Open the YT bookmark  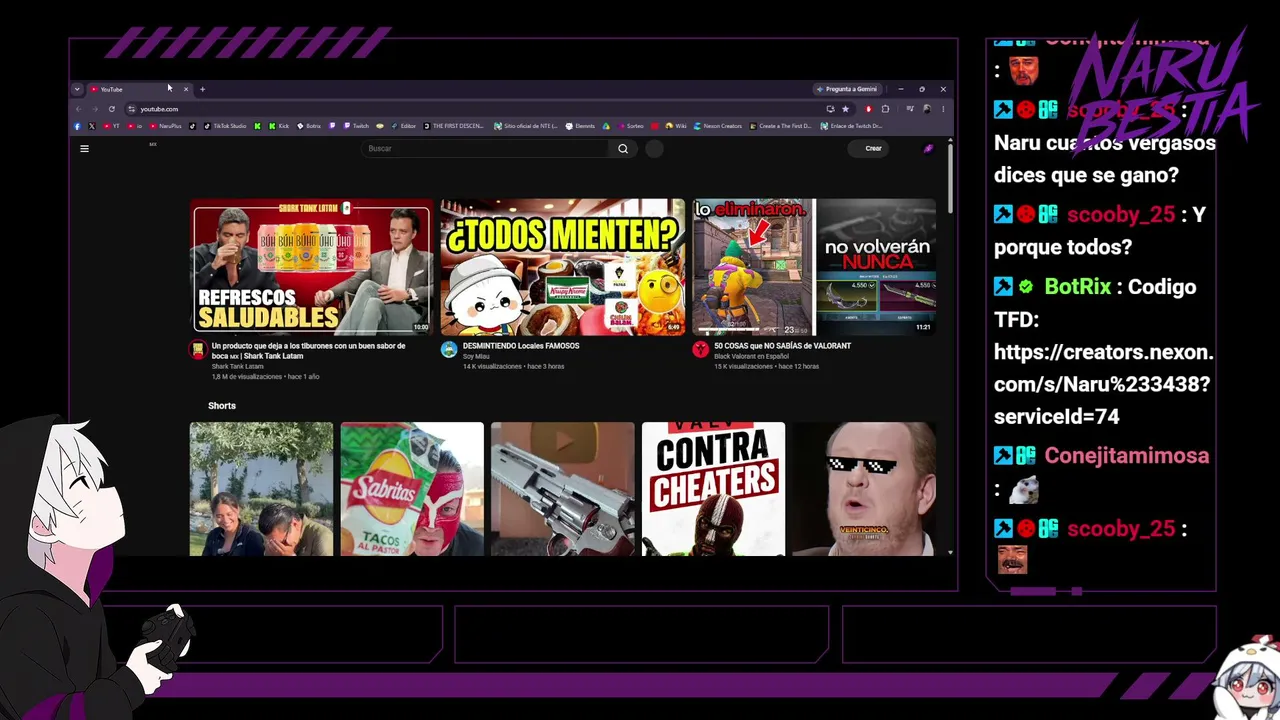click(111, 126)
